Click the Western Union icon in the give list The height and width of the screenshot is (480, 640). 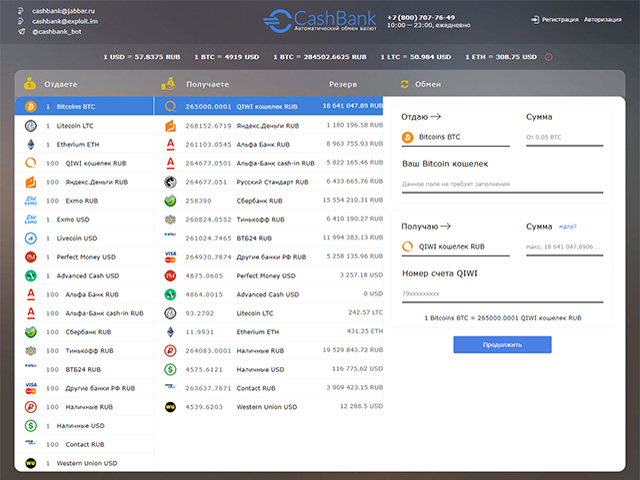click(x=31, y=463)
